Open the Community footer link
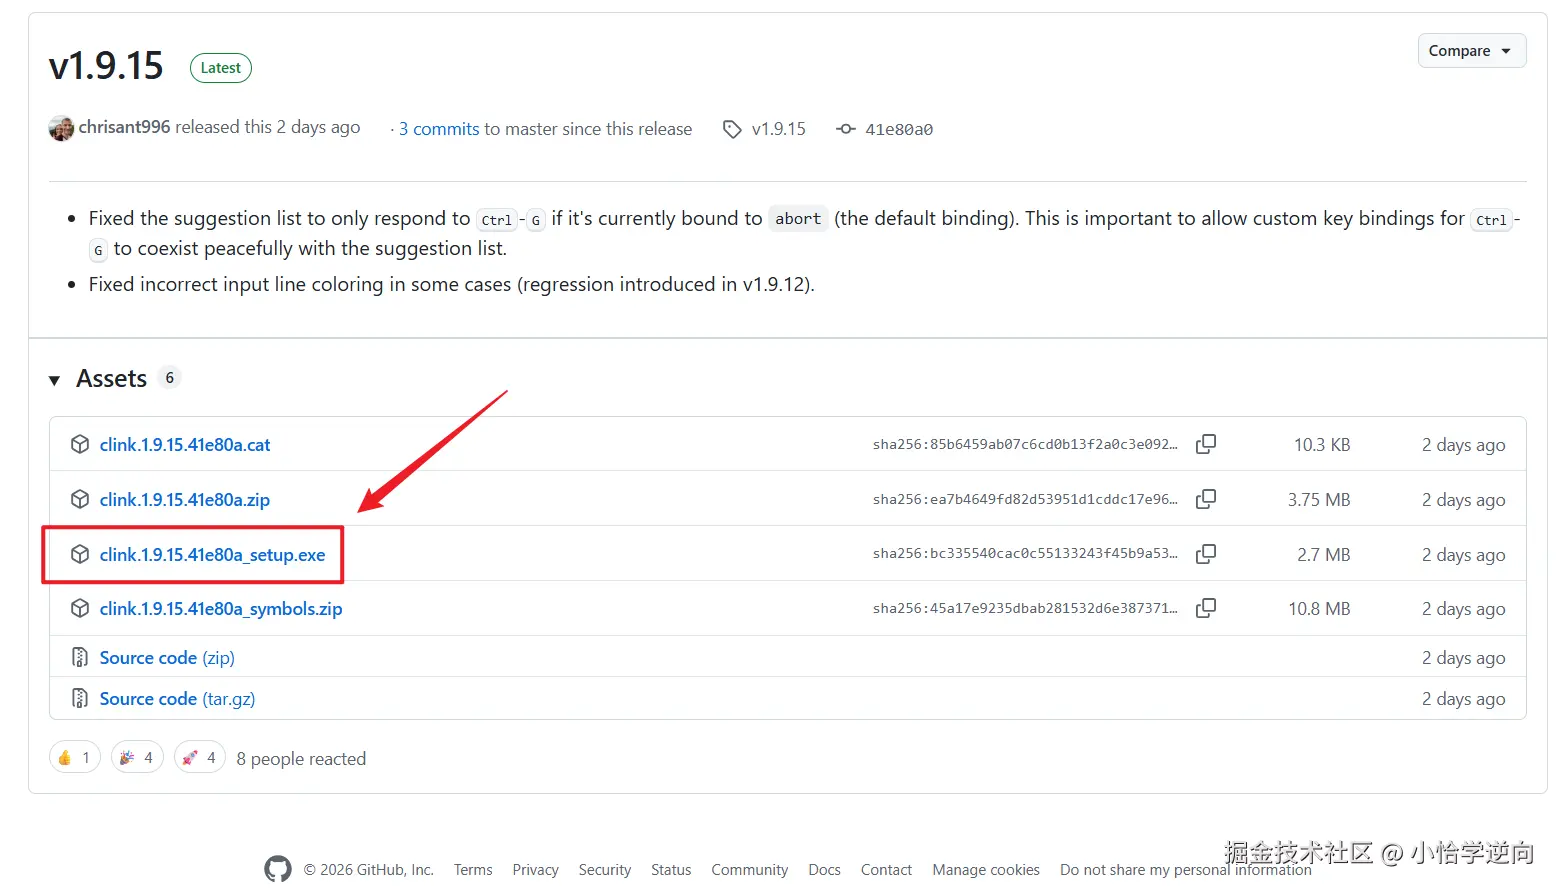This screenshot has height=891, width=1559. [750, 870]
